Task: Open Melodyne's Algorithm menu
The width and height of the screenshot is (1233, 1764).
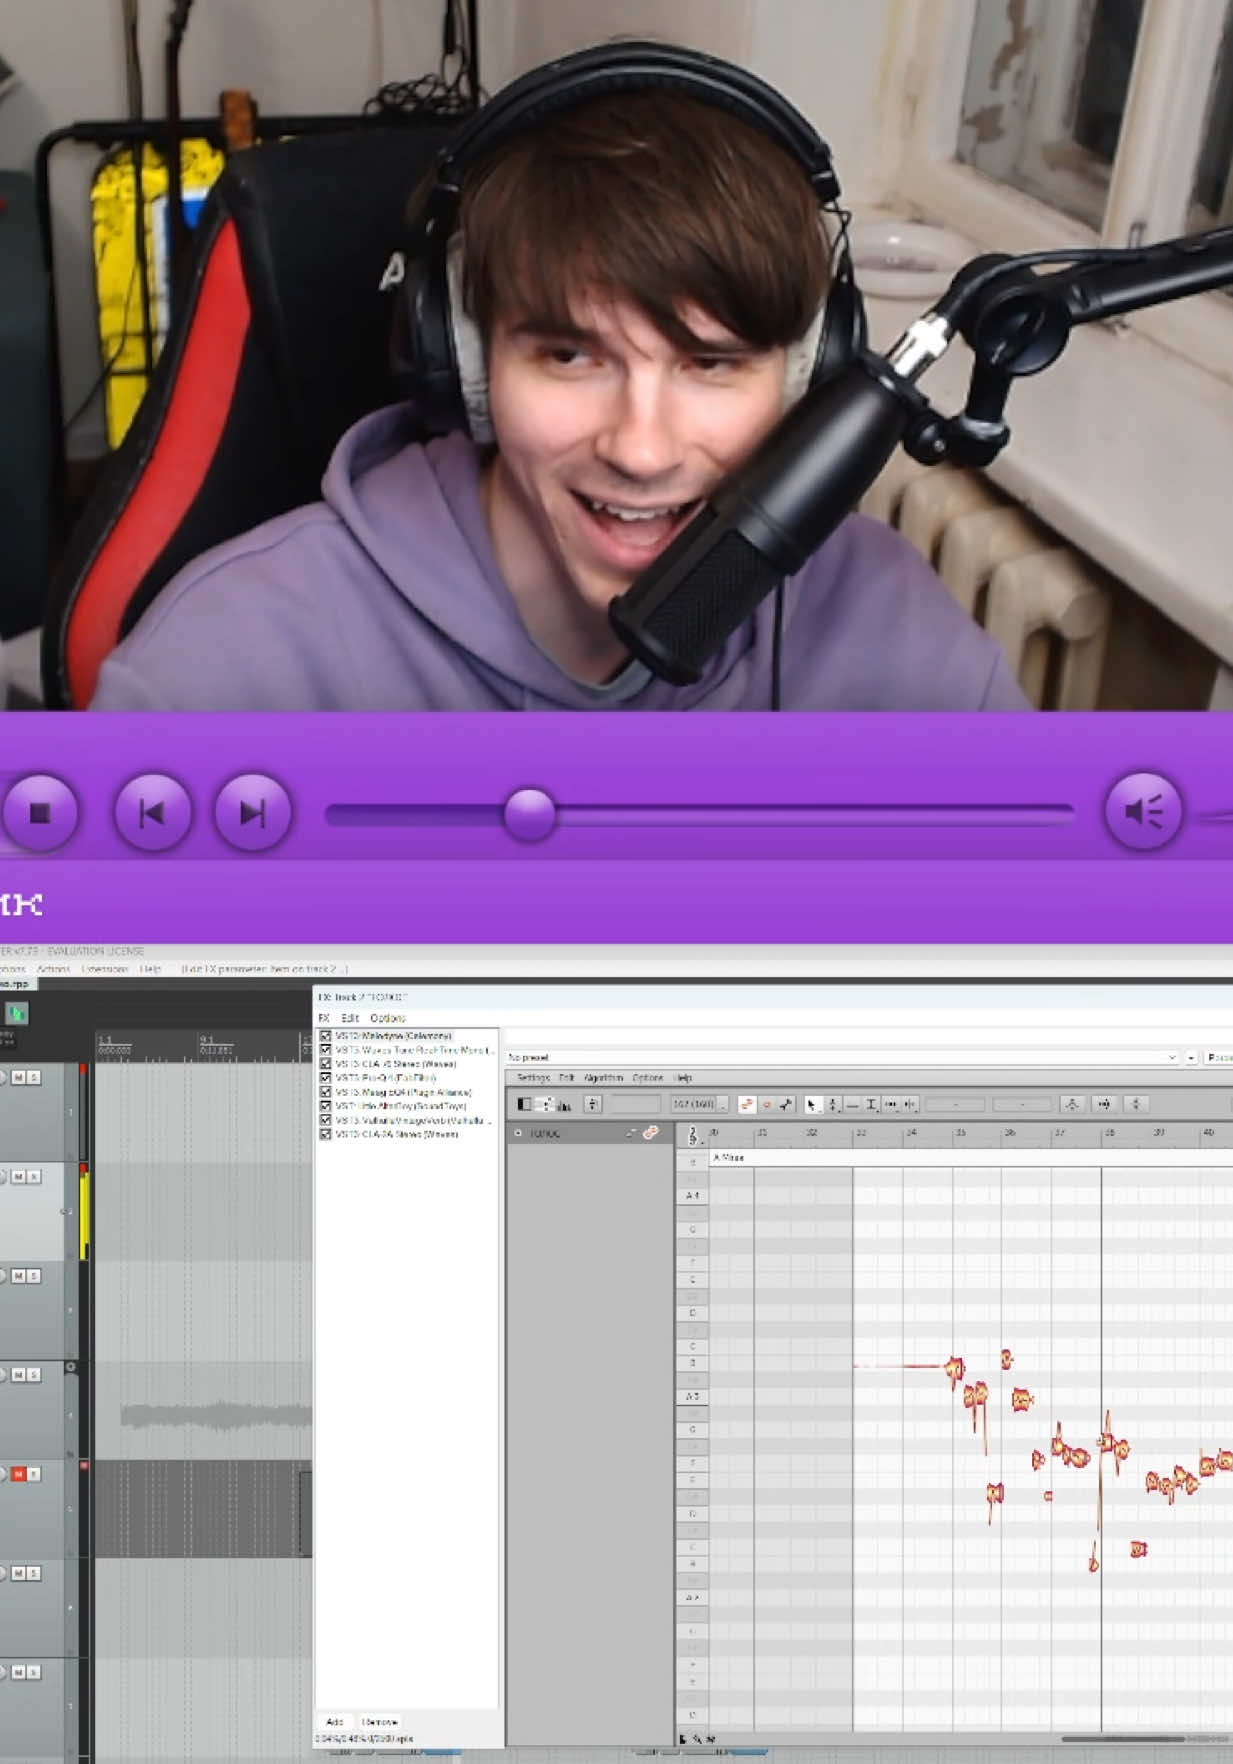Action: (603, 1078)
